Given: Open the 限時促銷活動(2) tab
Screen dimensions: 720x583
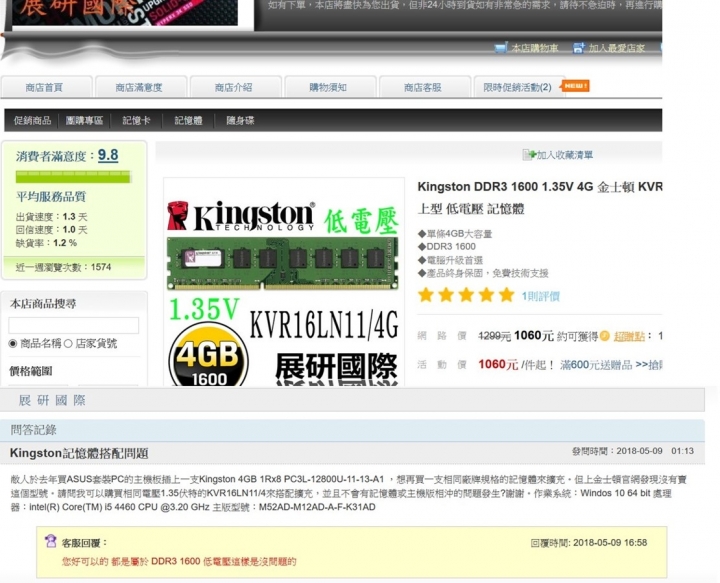Looking at the screenshot, I should [x=519, y=87].
